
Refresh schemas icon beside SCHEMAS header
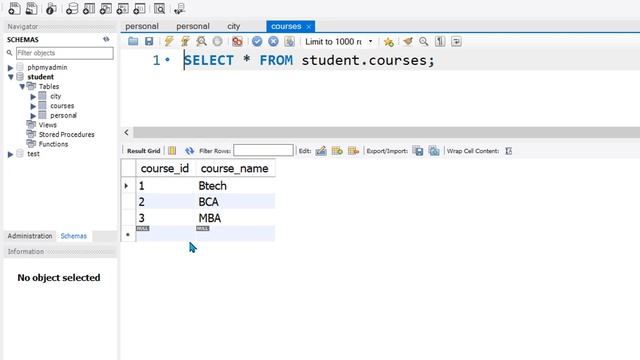(106, 39)
